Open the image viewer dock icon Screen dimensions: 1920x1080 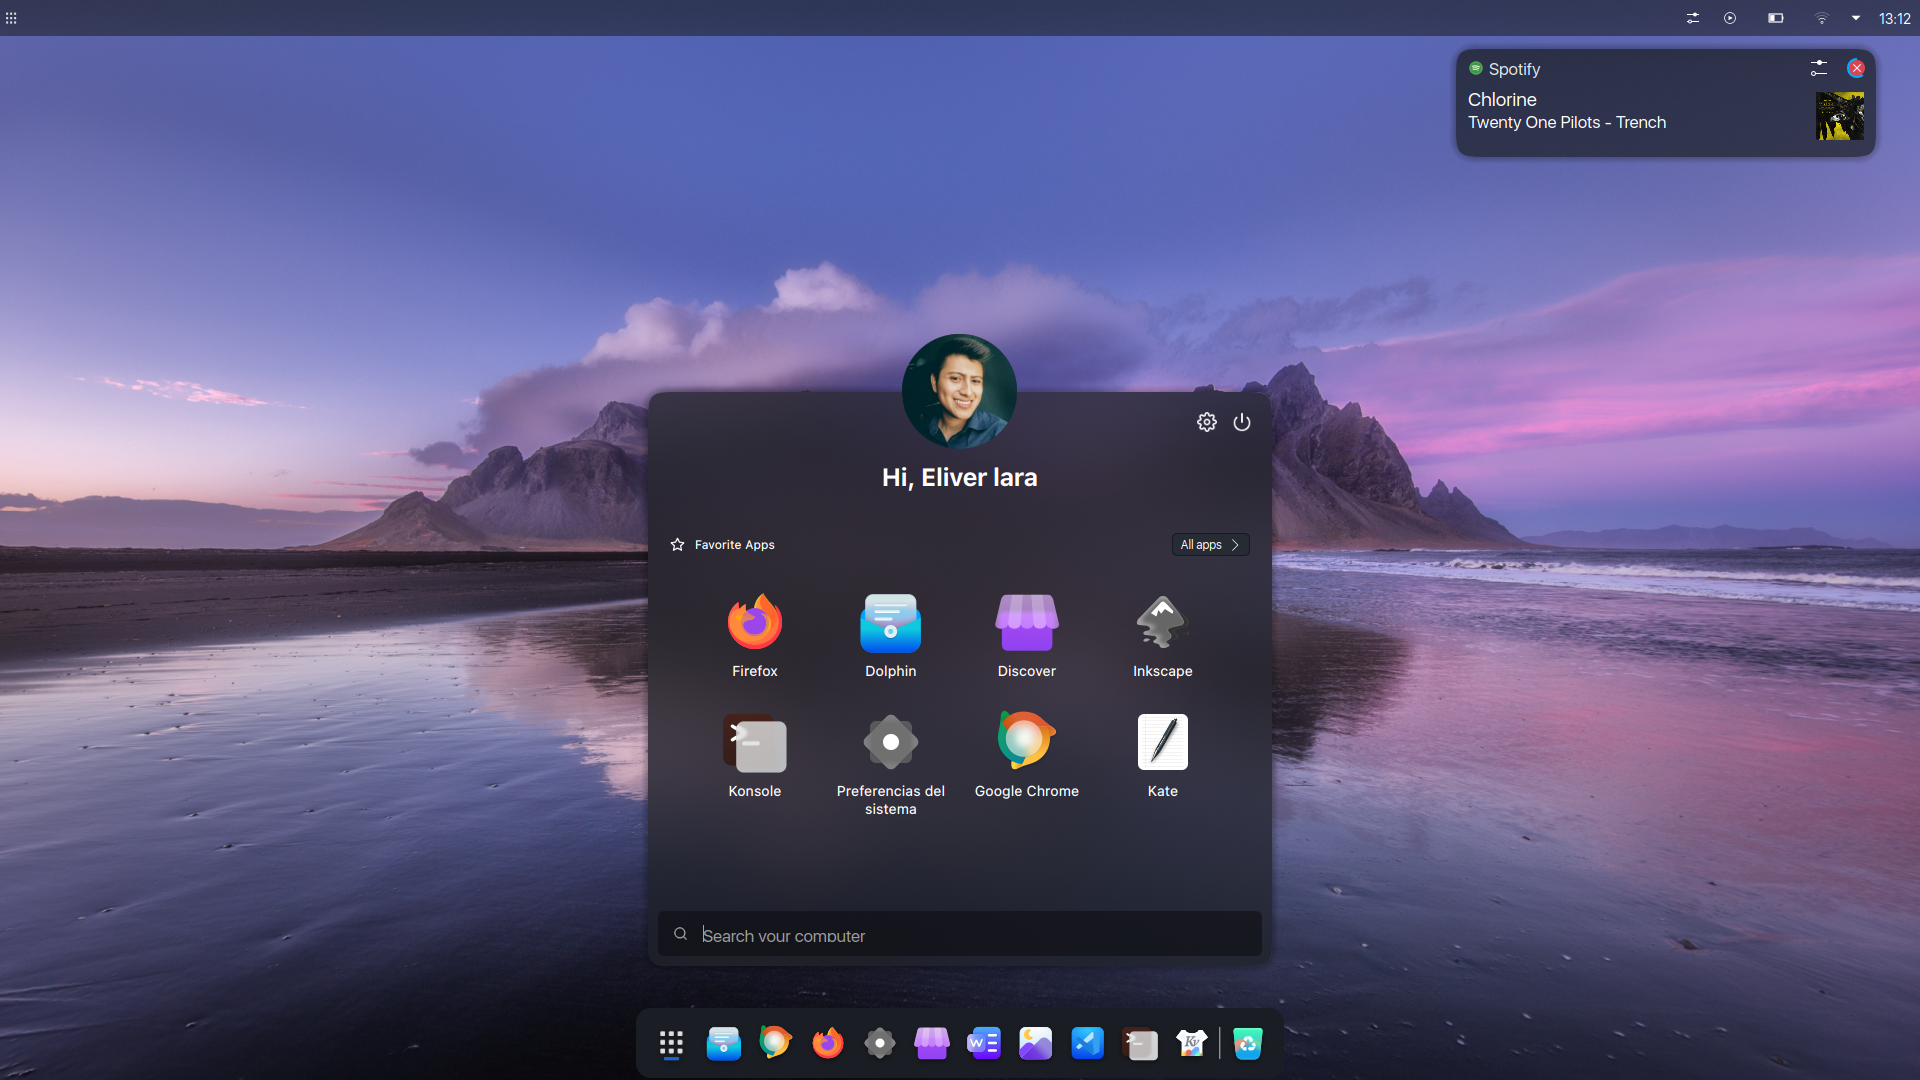1035,1044
